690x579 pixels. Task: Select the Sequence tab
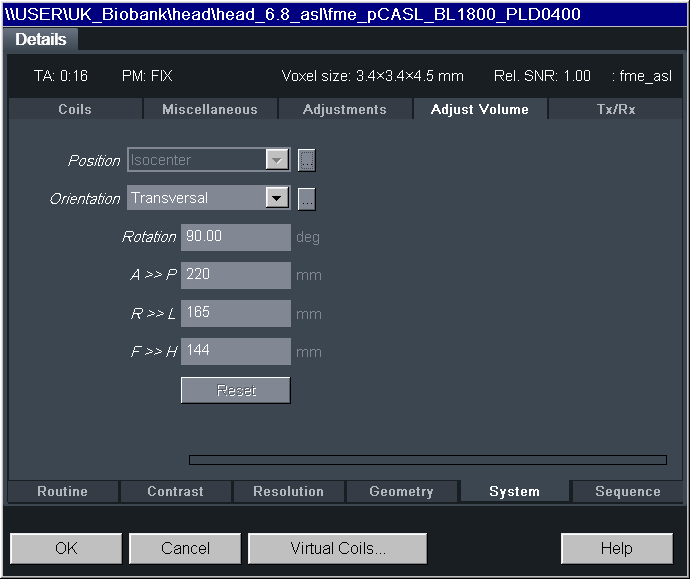627,491
